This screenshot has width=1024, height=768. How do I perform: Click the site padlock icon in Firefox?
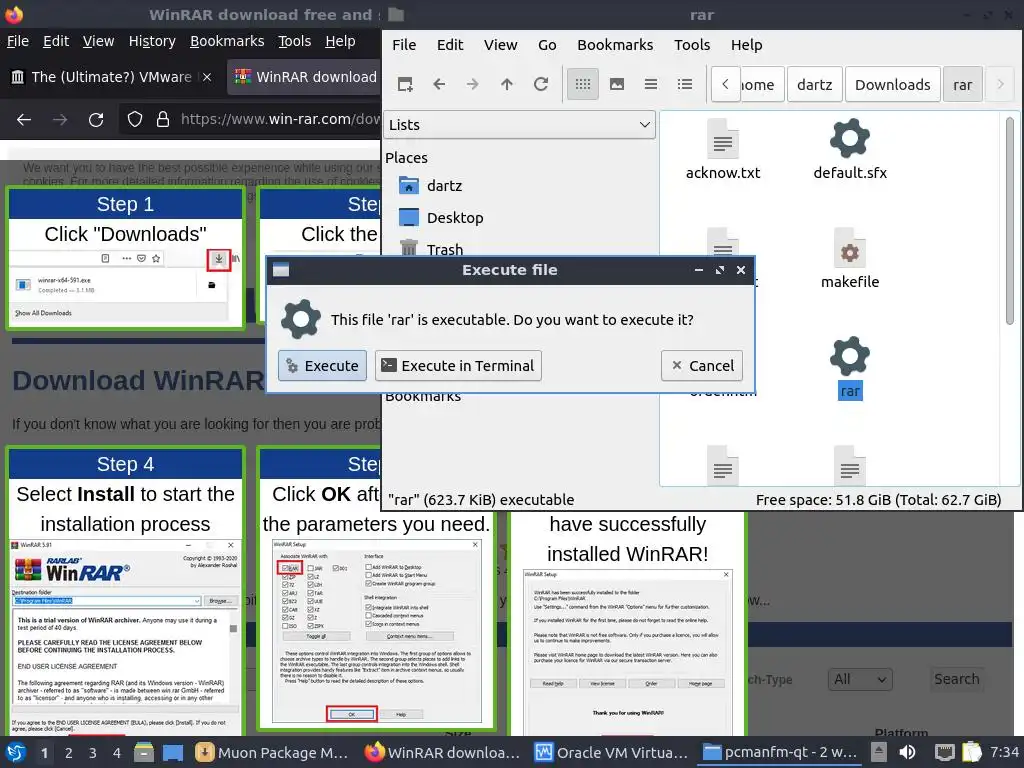(x=163, y=120)
